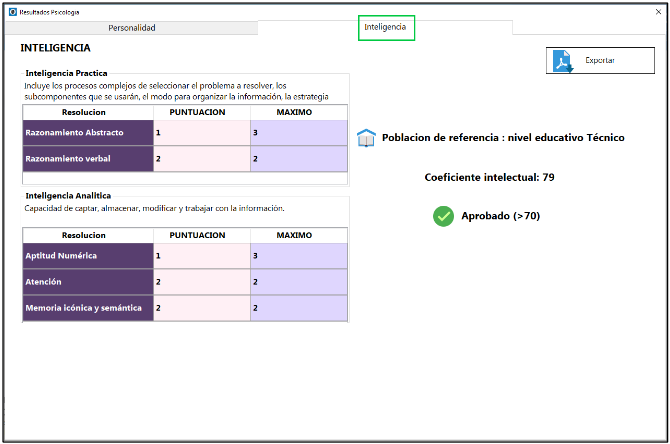Click the Resultados Psicologia app icon in title bar
The image size is (670, 444).
(x=12, y=11)
